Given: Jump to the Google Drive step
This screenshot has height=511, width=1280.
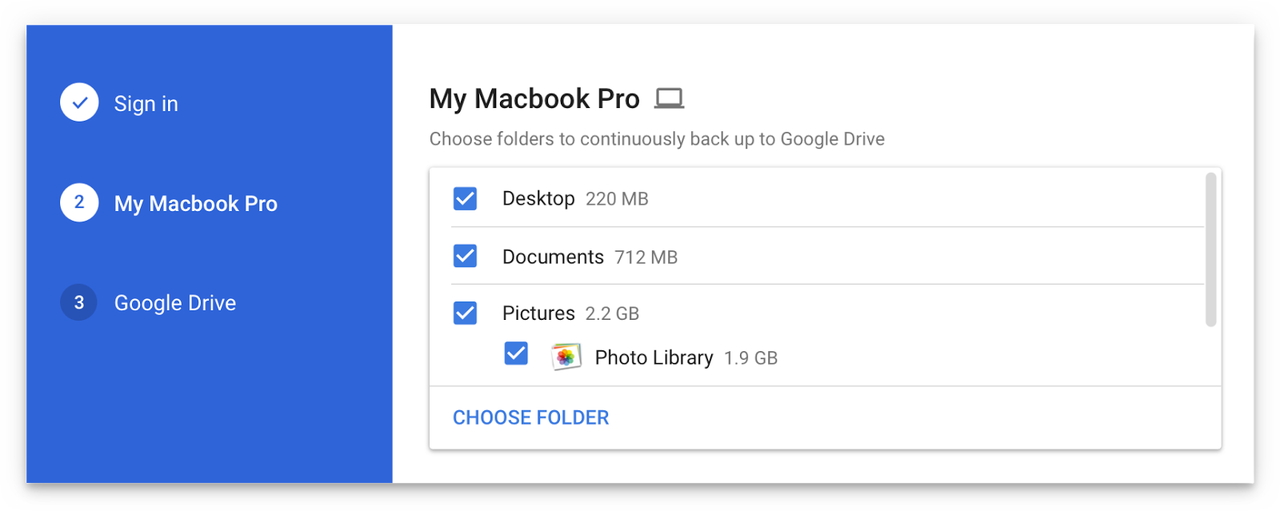Looking at the screenshot, I should point(175,302).
